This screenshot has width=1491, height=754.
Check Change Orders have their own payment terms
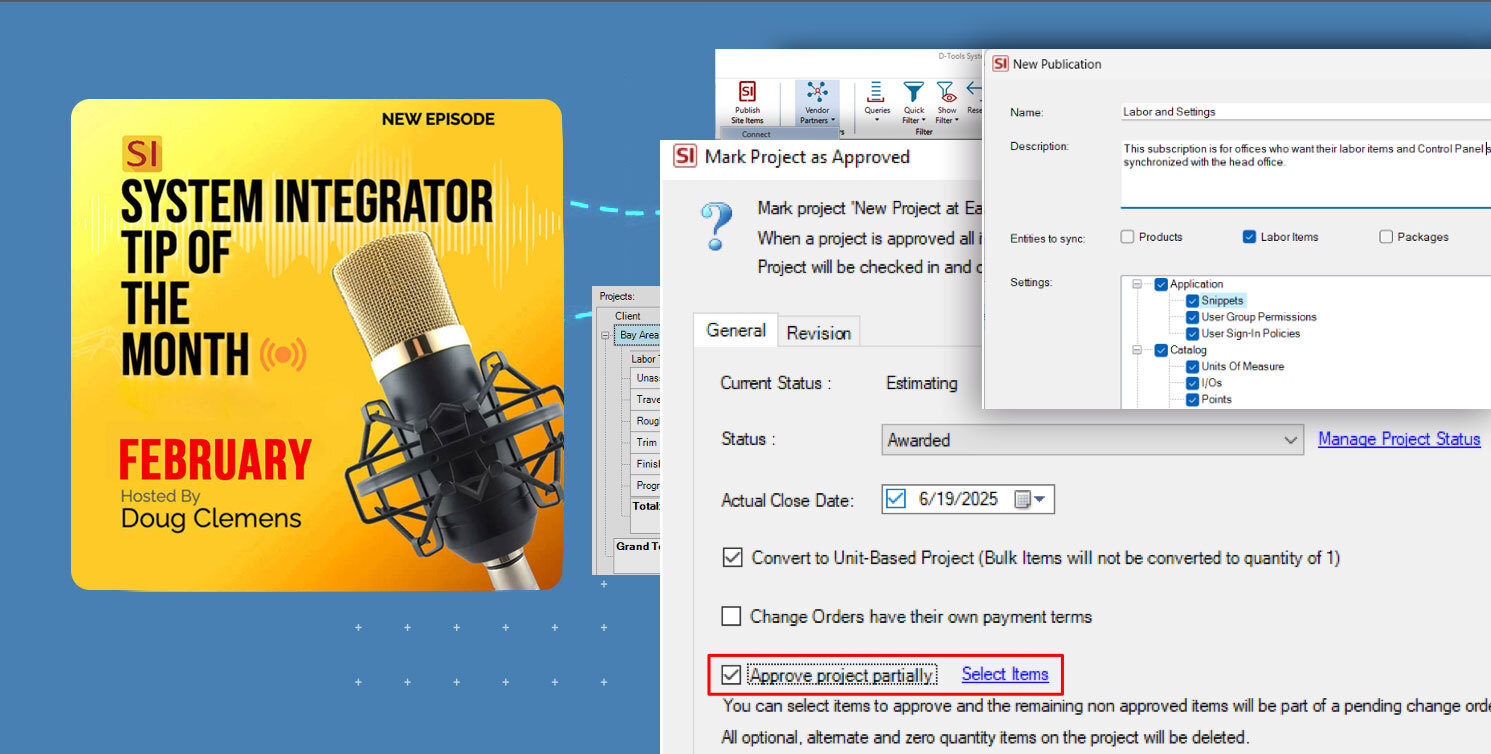tap(731, 617)
